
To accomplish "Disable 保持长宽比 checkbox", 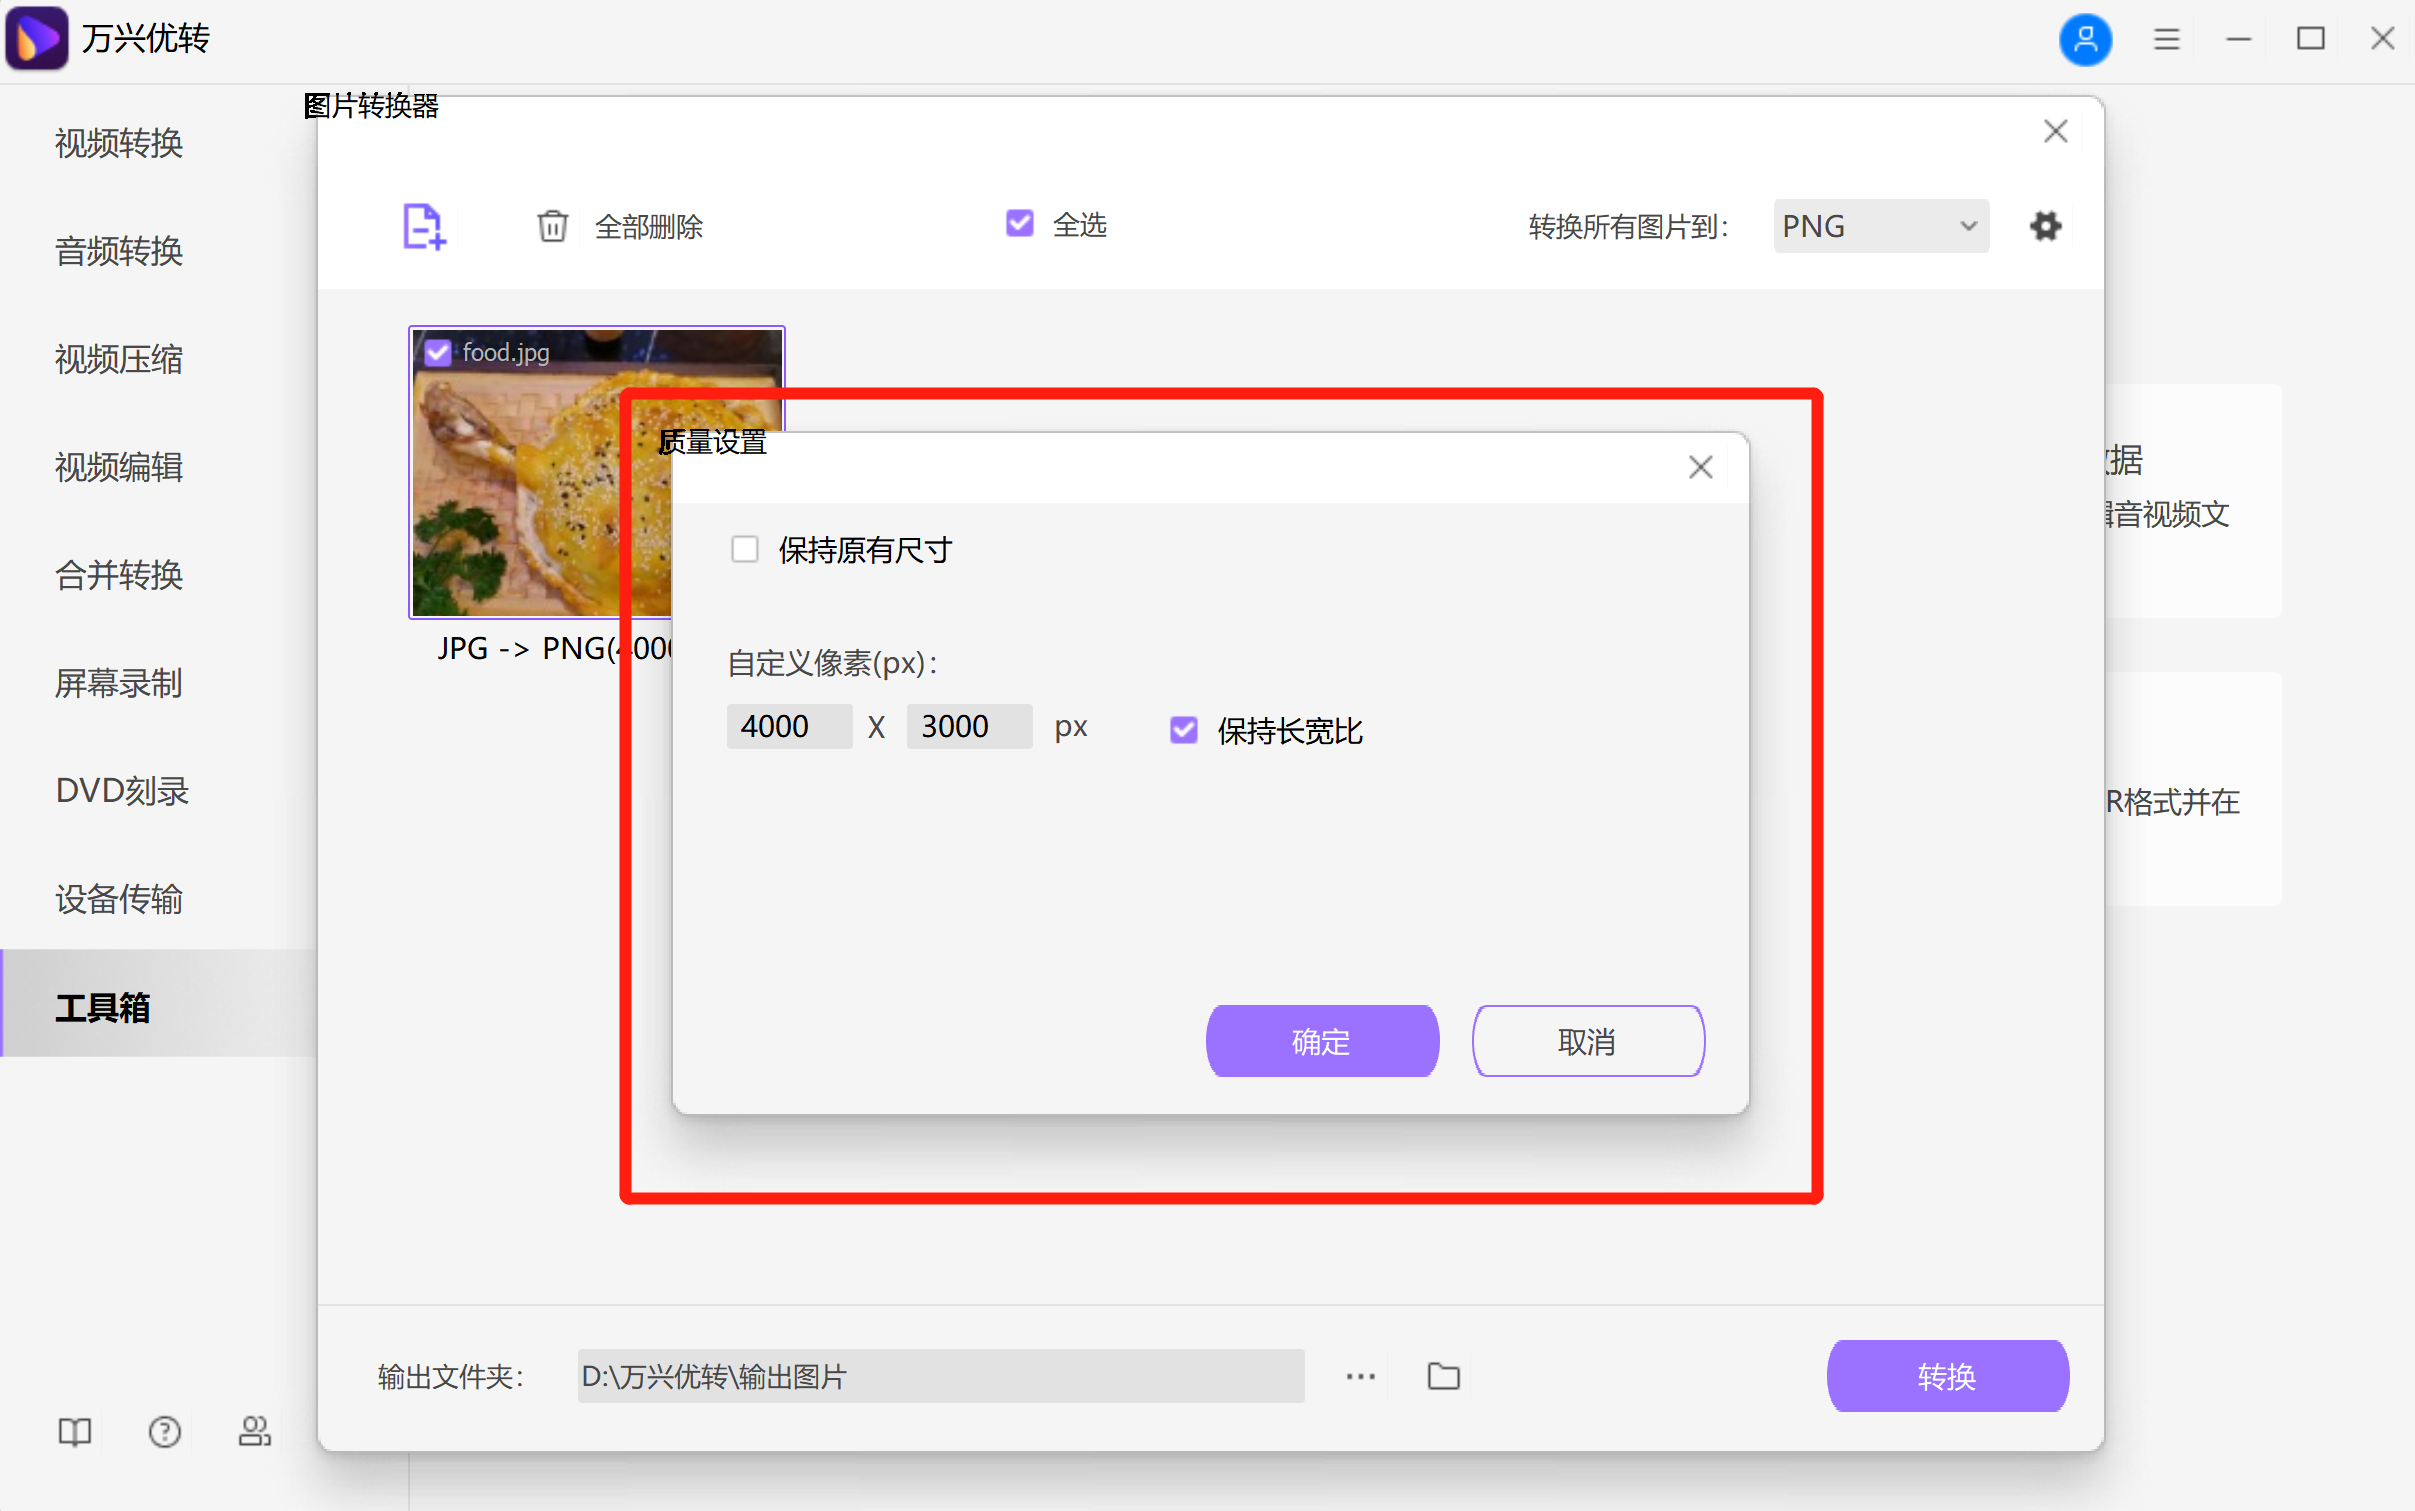I will [1183, 730].
